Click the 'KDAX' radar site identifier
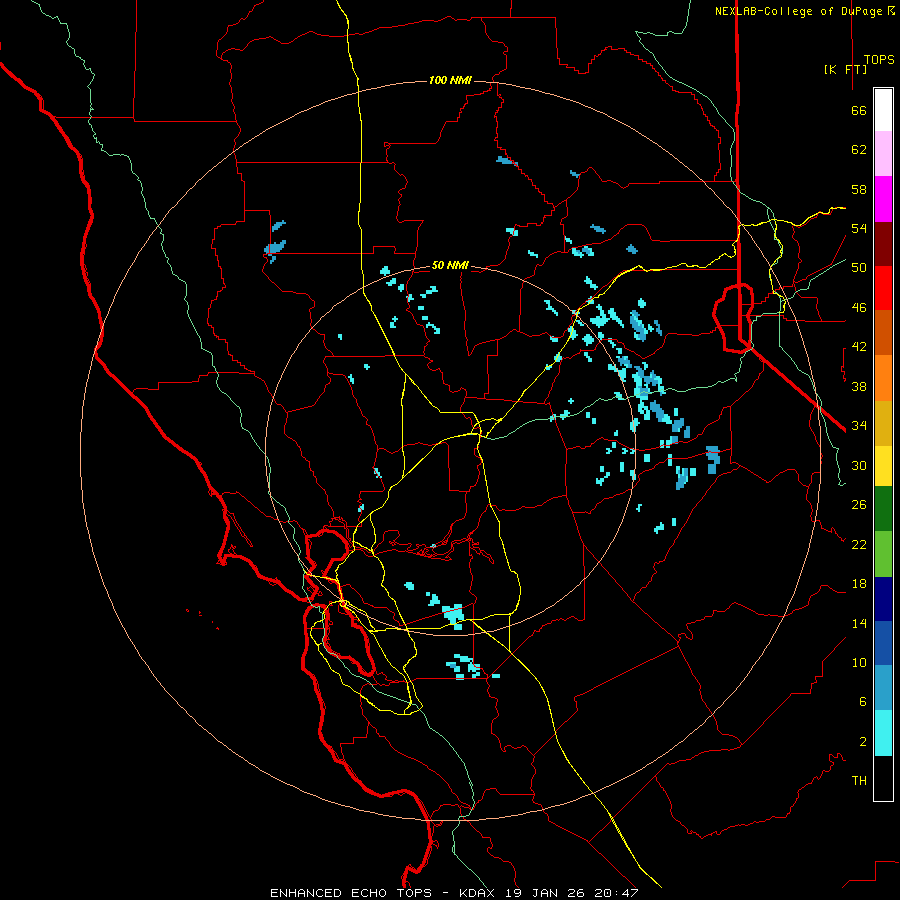This screenshot has width=900, height=900. point(479,893)
